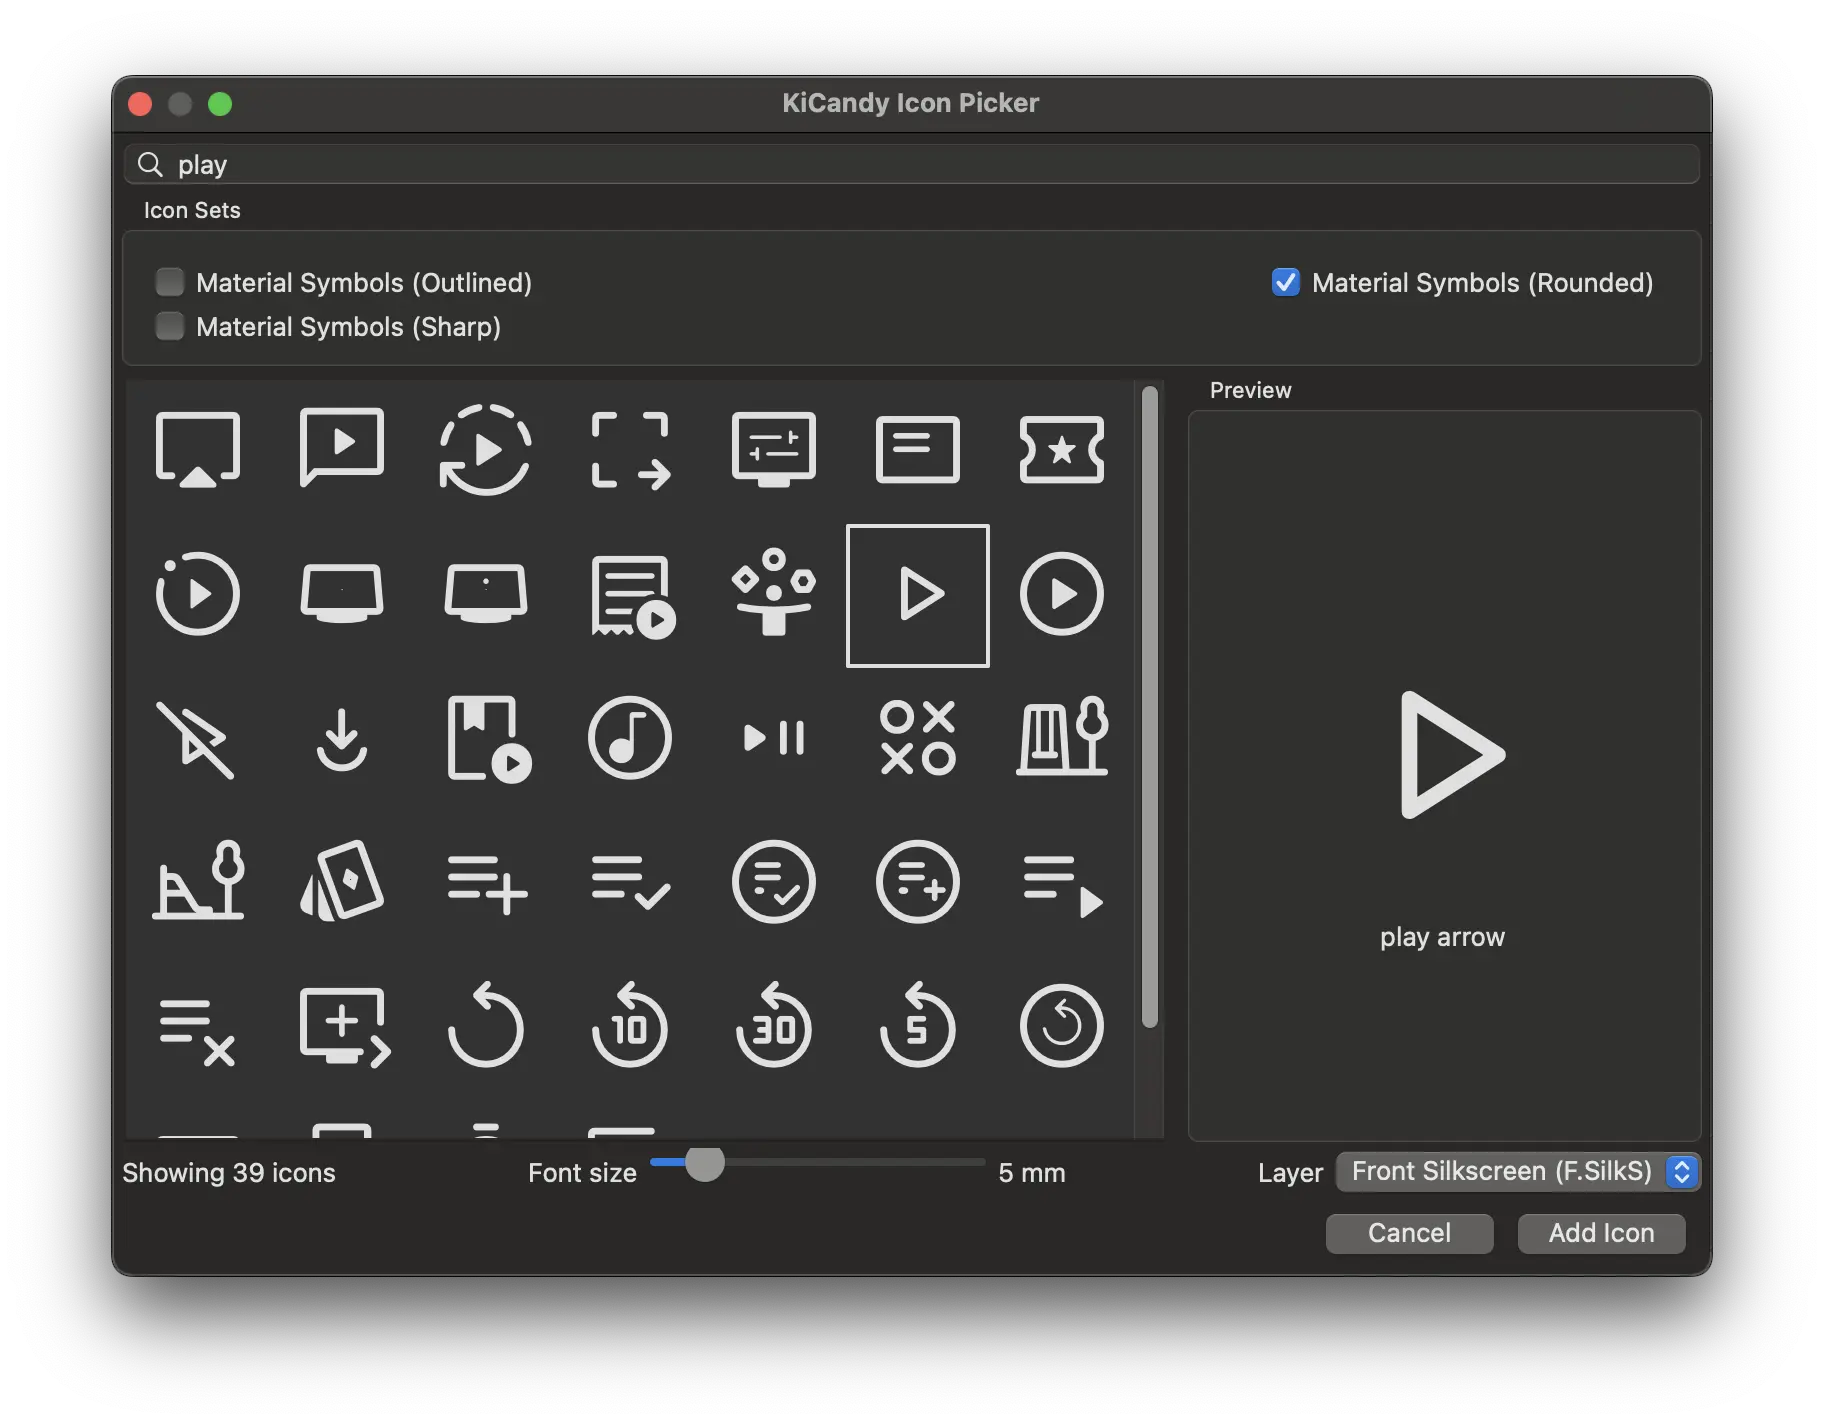Select the playlist play icon
The image size is (1824, 1424).
point(1061,884)
